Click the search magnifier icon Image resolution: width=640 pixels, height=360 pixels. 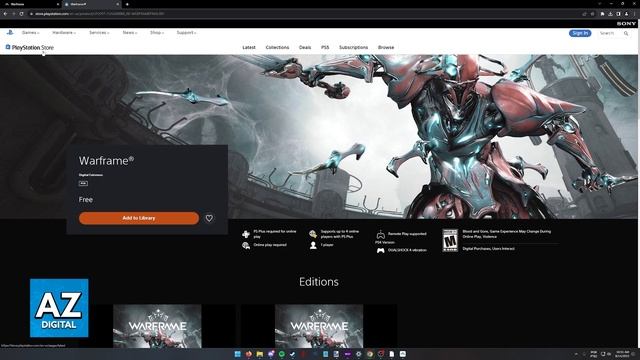tap(626, 33)
